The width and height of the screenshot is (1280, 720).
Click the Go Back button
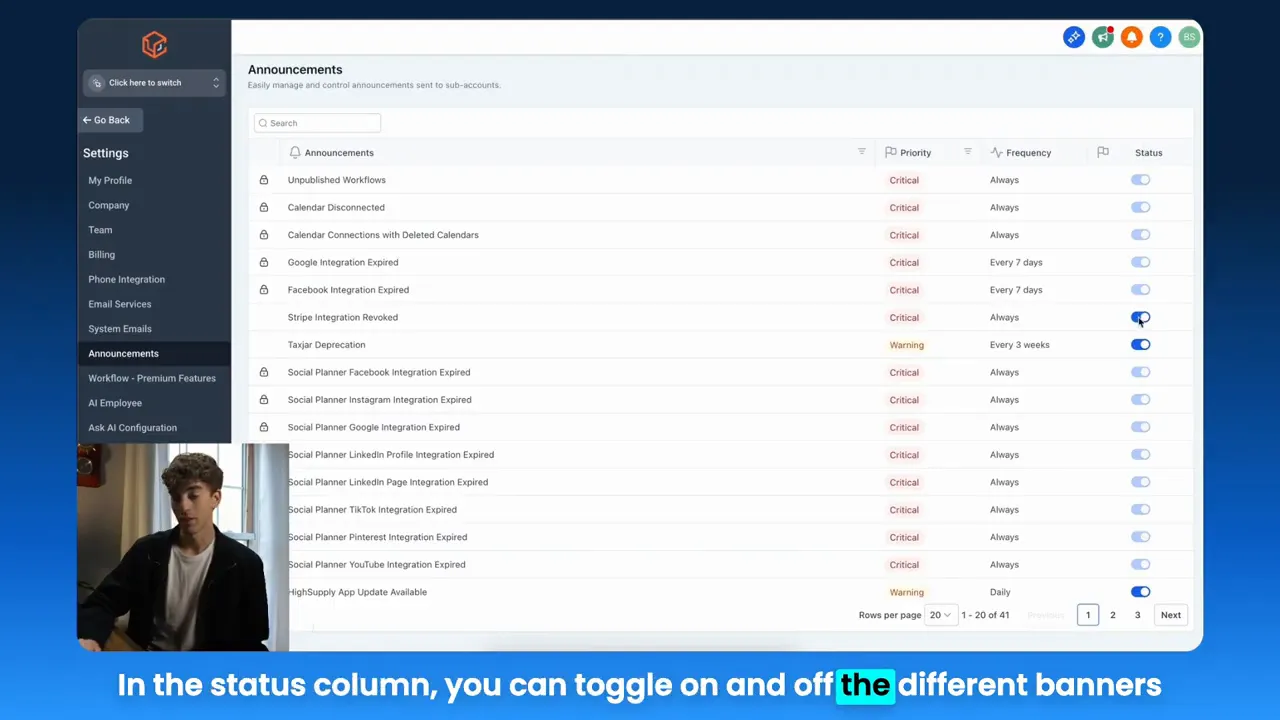[x=106, y=120]
